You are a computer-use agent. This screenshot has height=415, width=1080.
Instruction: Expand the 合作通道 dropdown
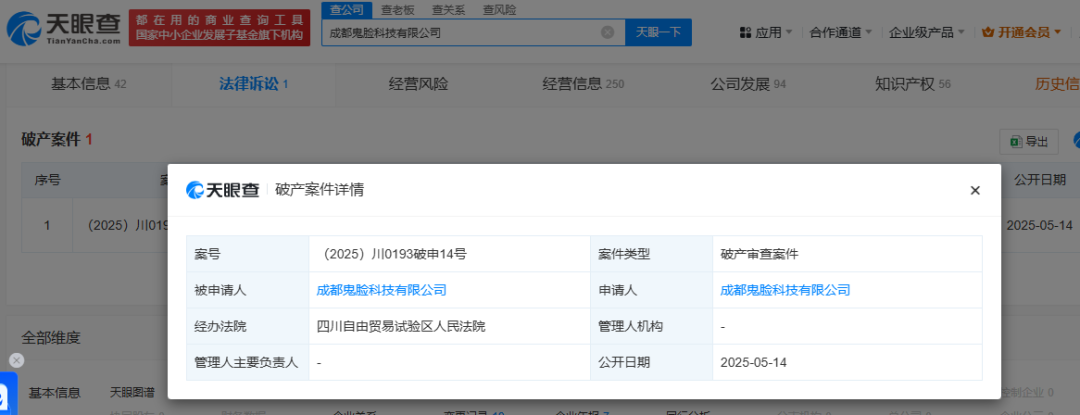[840, 32]
